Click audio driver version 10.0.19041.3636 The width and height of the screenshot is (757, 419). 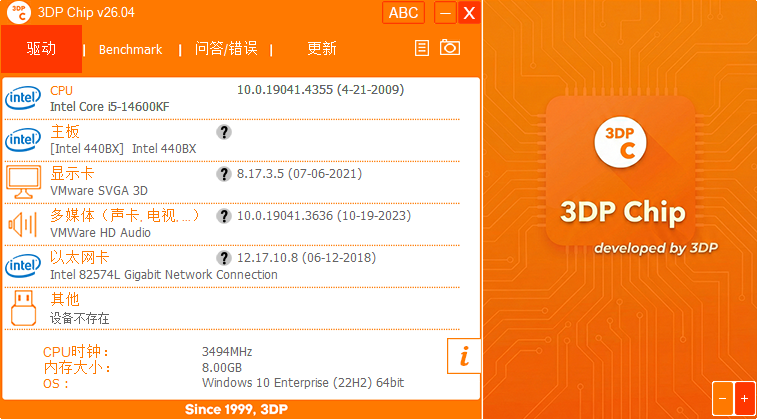324,216
